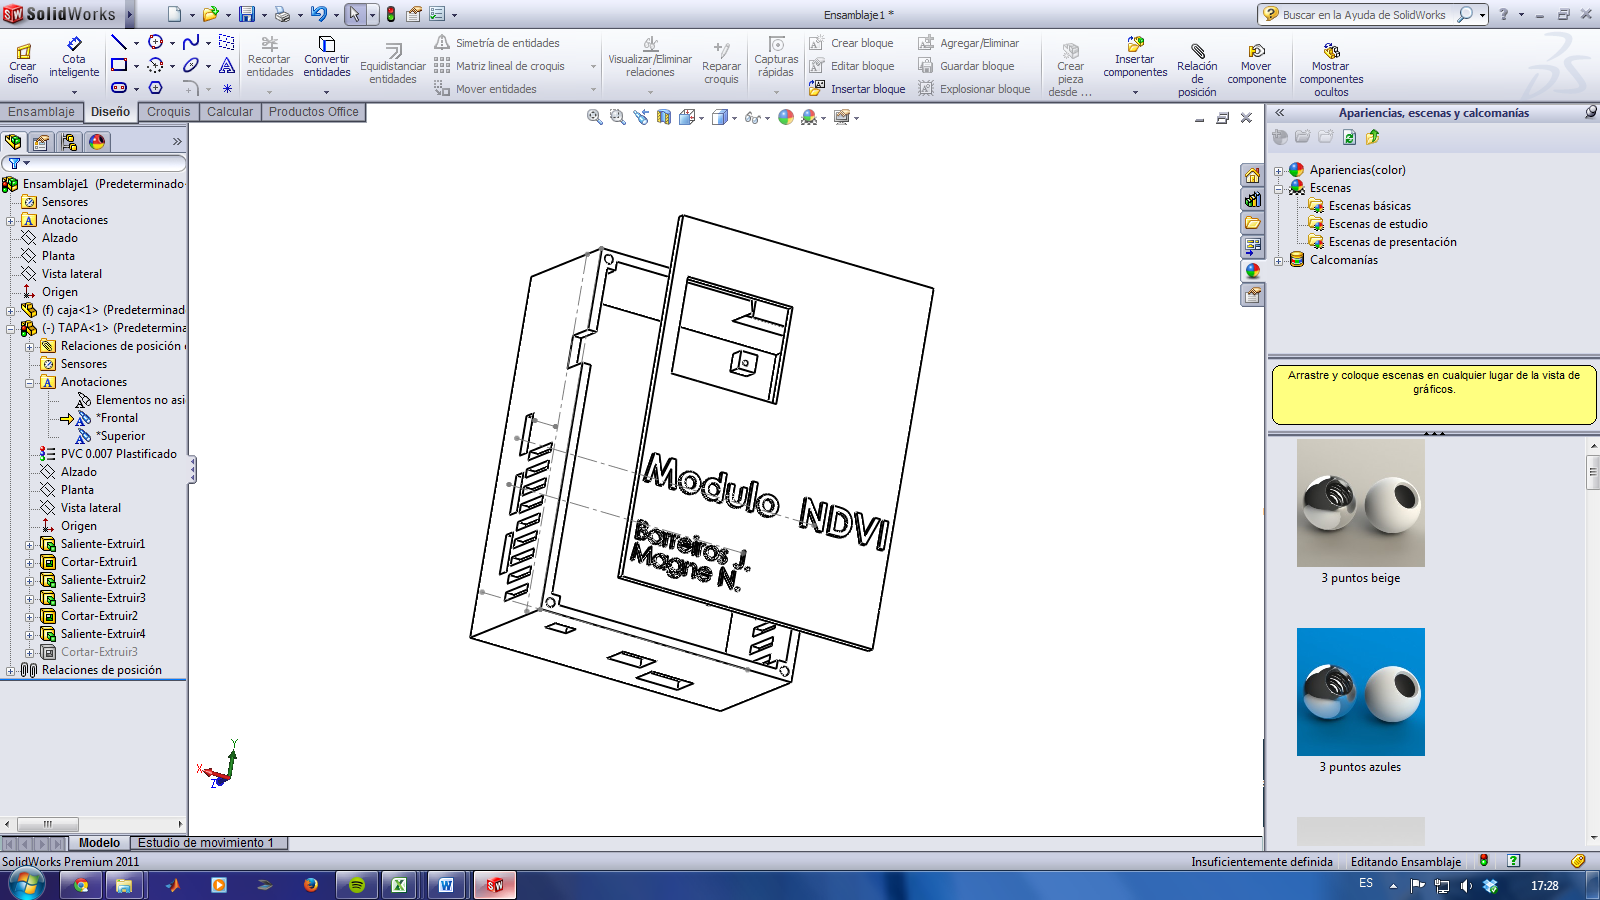Image resolution: width=1600 pixels, height=900 pixels.
Task: Click the Undo arrow icon
Action: tap(319, 14)
